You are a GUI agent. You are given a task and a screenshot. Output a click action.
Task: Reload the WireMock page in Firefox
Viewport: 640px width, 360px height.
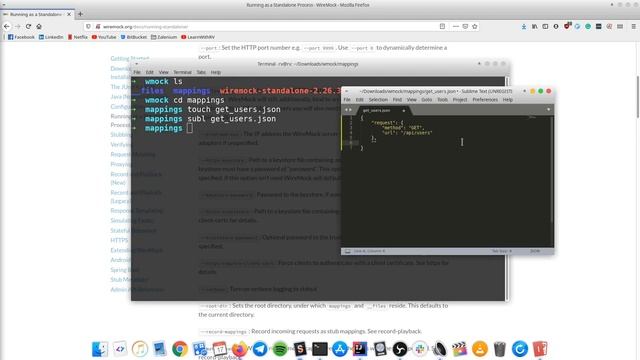click(x=28, y=26)
